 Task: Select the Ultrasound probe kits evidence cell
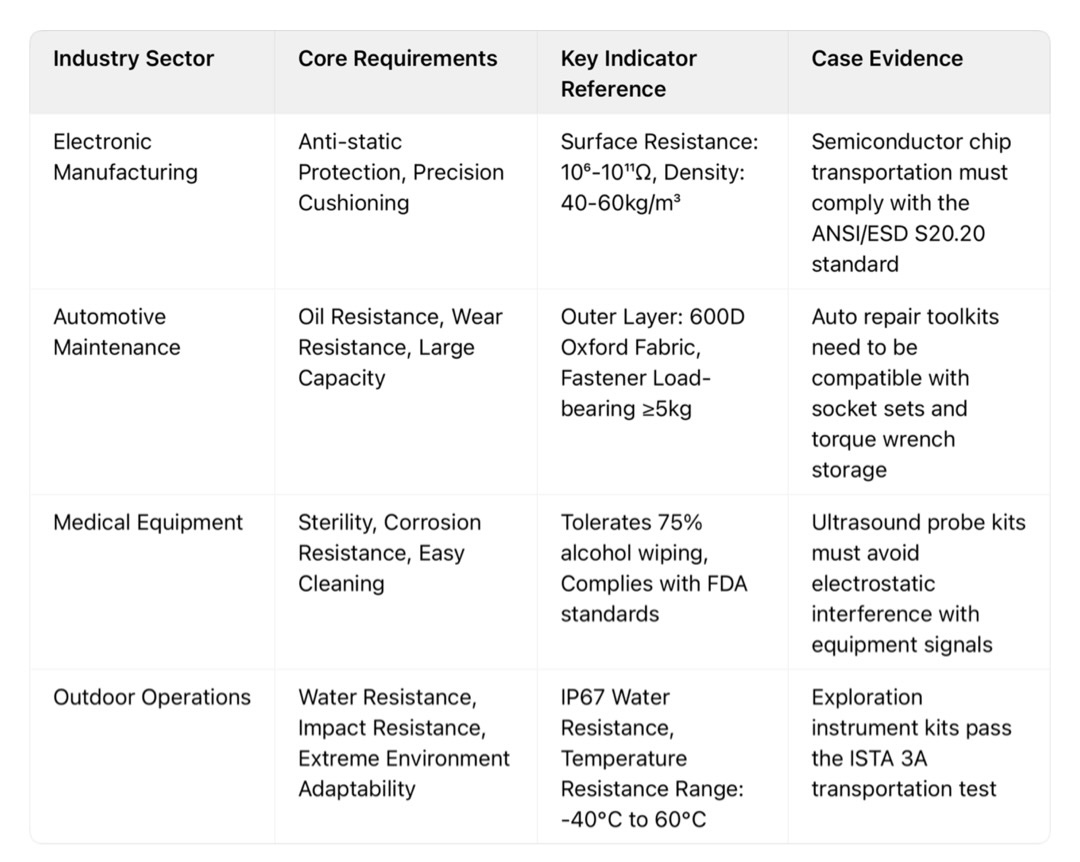(917, 583)
